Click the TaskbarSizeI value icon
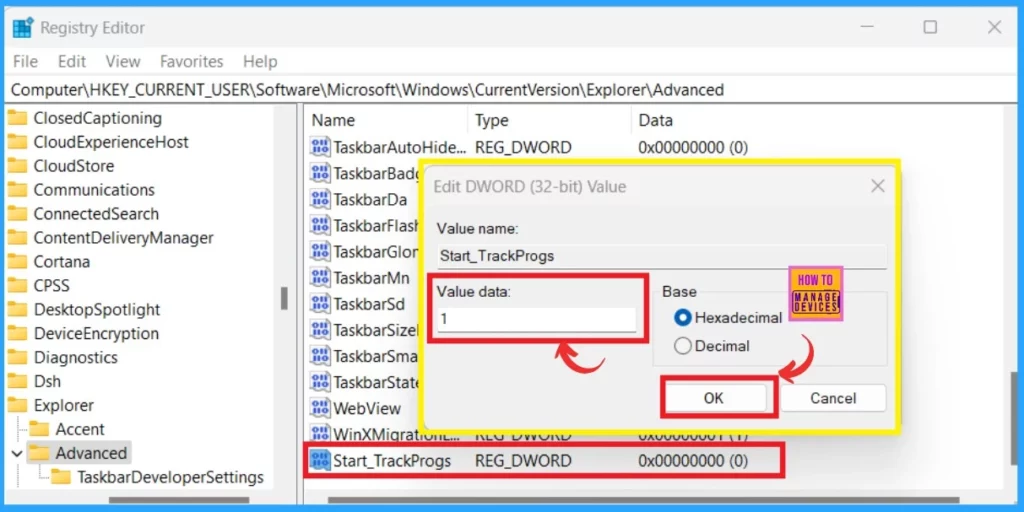 320,330
